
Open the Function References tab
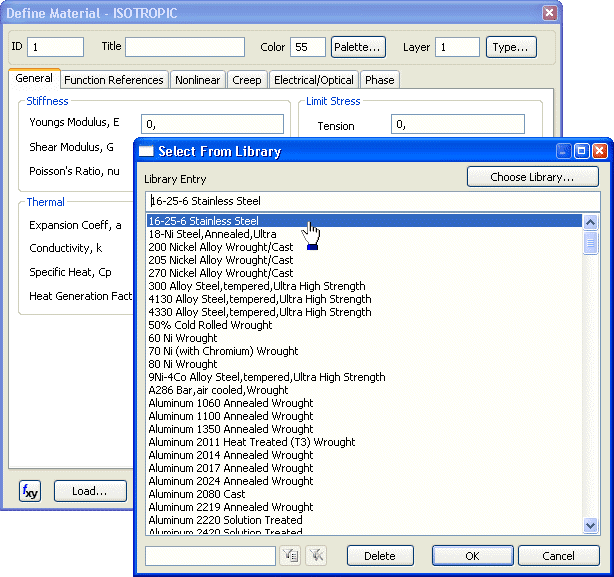point(113,80)
